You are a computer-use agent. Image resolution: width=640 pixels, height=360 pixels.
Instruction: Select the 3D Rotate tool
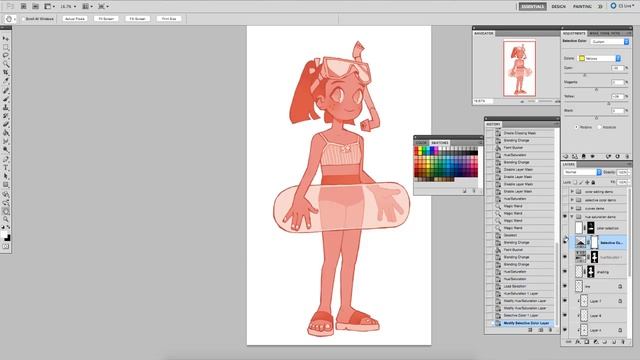[6, 195]
